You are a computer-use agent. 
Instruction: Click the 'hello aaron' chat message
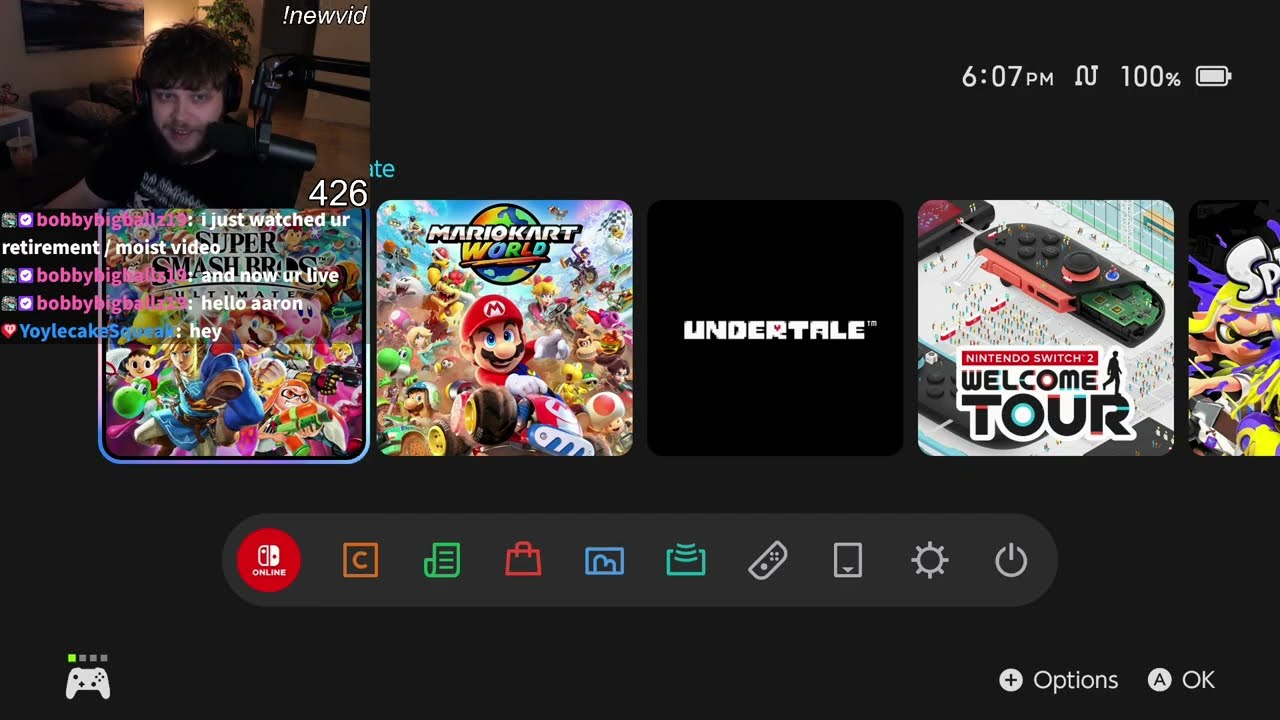(x=251, y=303)
